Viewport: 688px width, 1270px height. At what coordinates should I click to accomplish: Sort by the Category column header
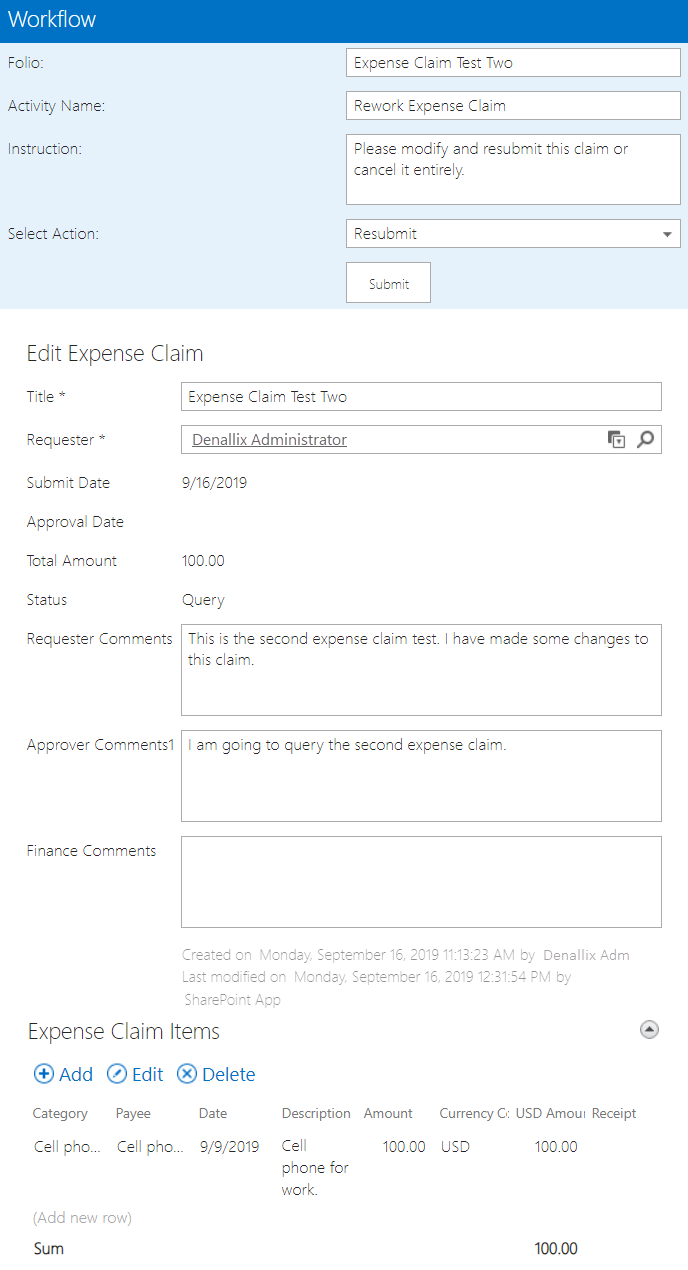[x=60, y=1113]
